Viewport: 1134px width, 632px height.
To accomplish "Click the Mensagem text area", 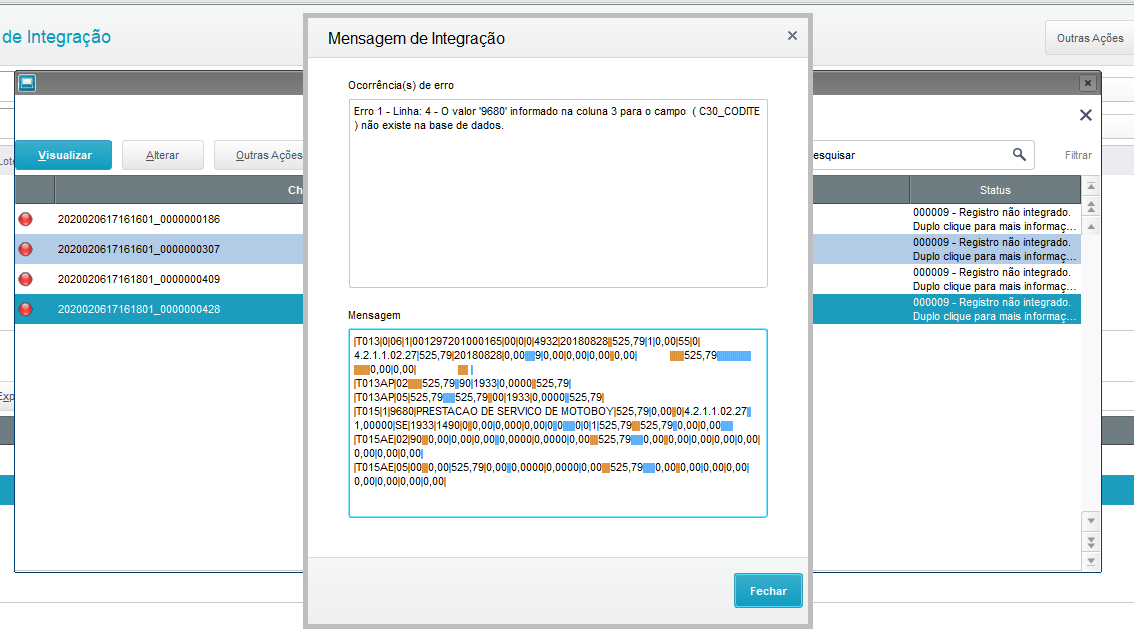I will coord(558,423).
